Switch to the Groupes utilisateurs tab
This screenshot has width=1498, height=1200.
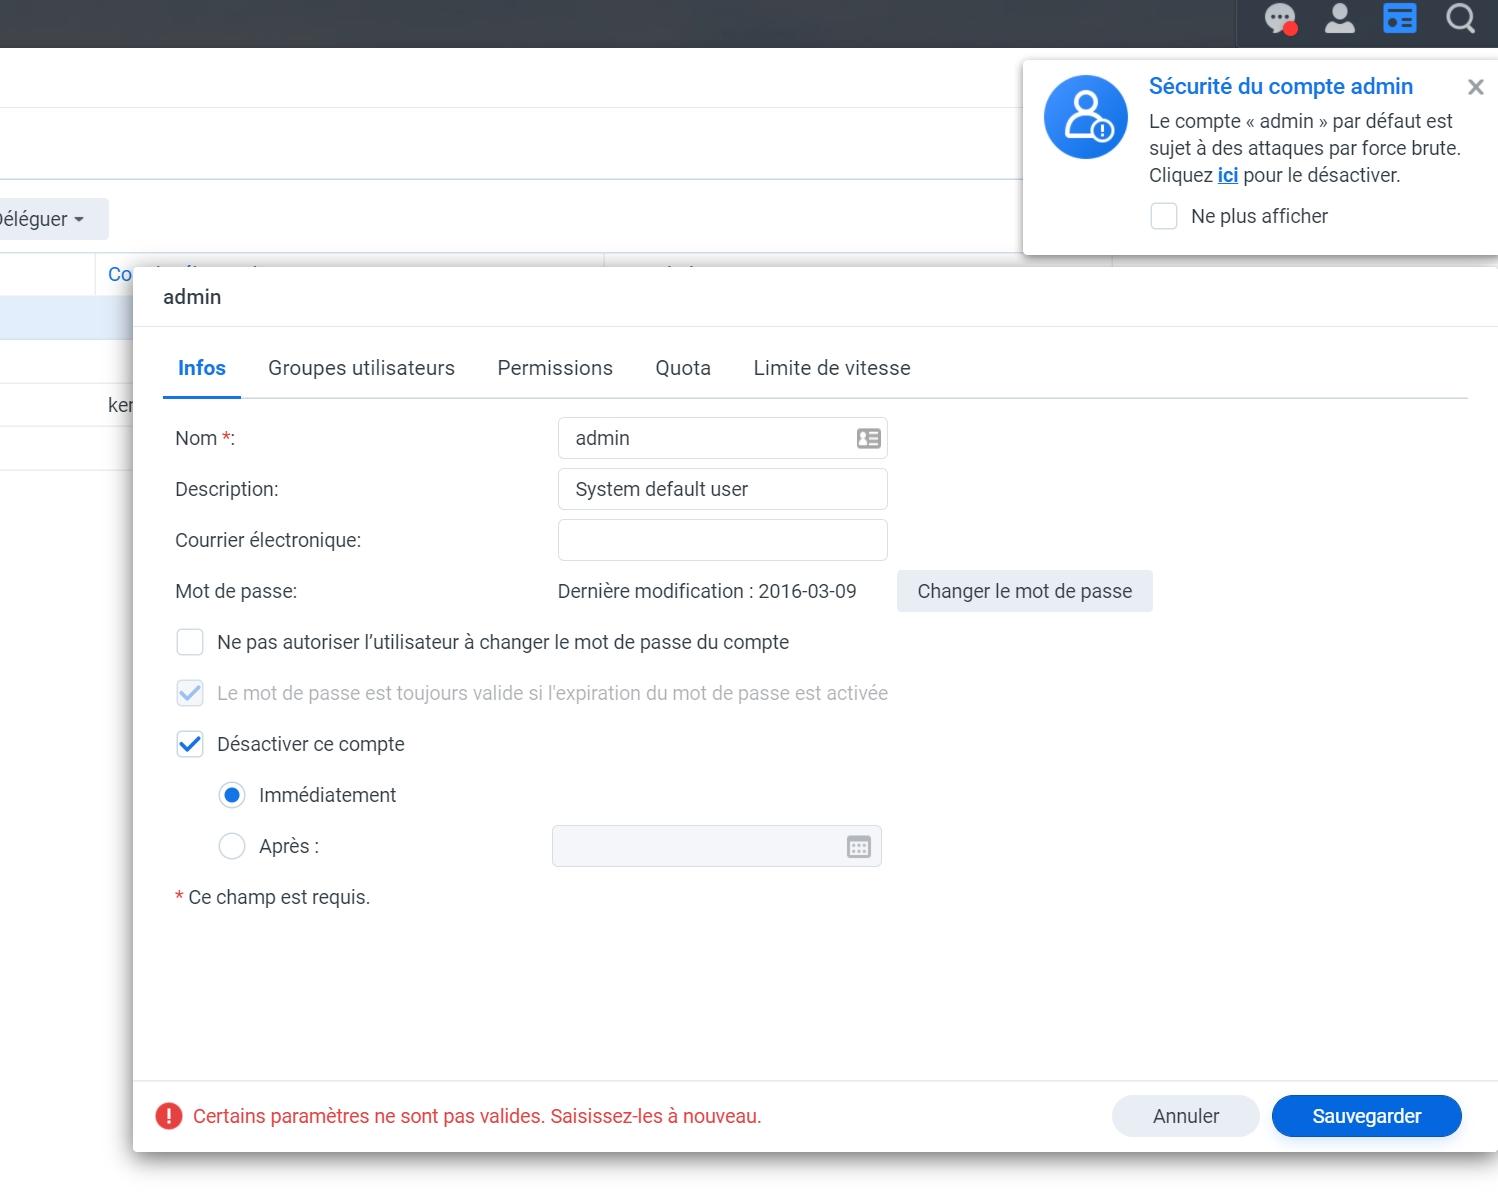pyautogui.click(x=361, y=368)
